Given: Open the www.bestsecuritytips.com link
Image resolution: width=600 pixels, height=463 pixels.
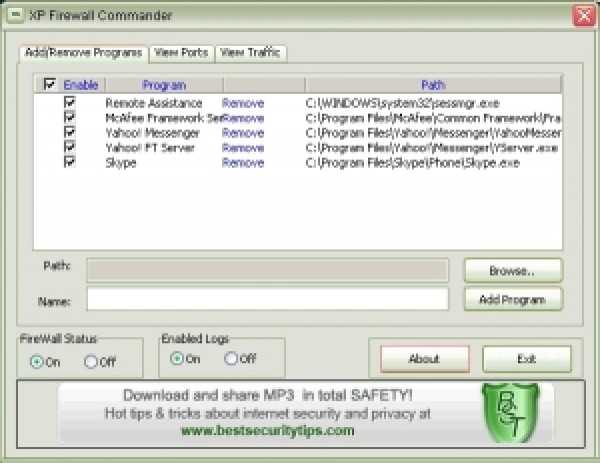Looking at the screenshot, I should [x=267, y=430].
